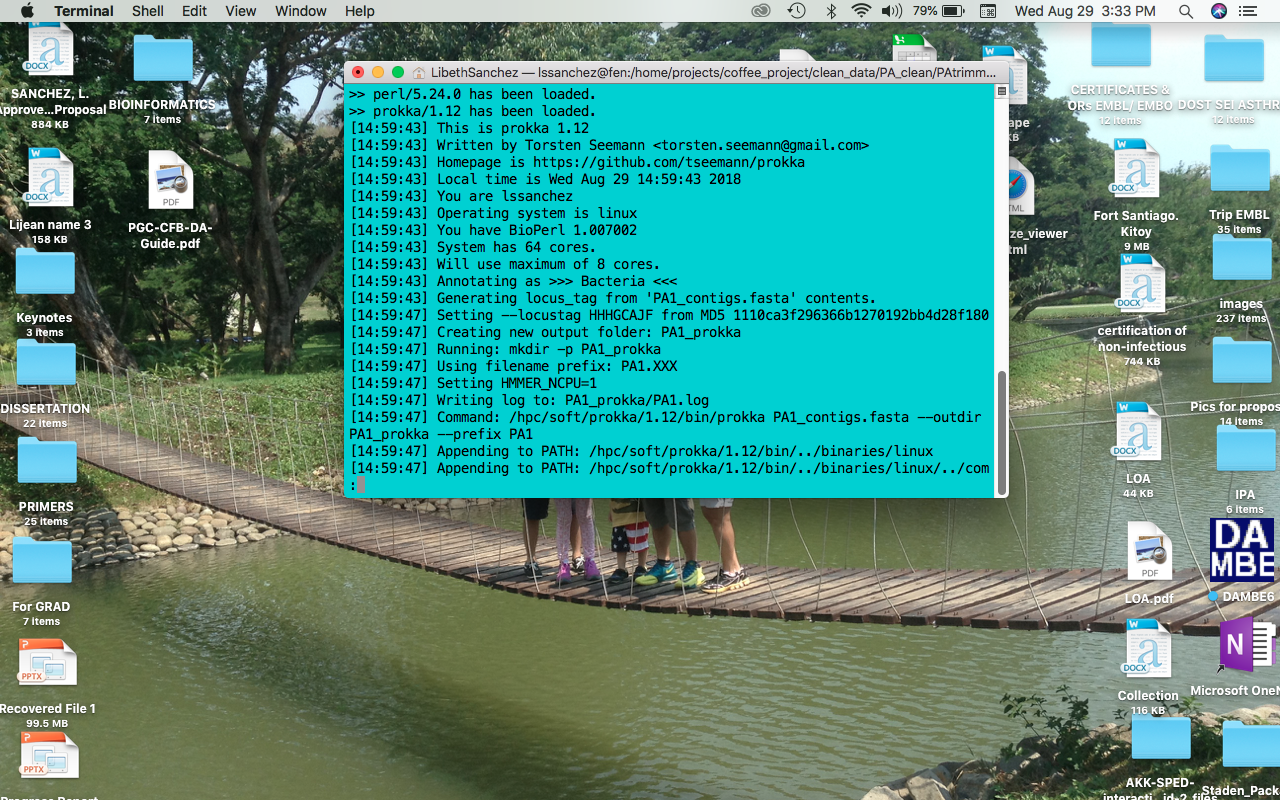Open the battery status at 79%

937,11
